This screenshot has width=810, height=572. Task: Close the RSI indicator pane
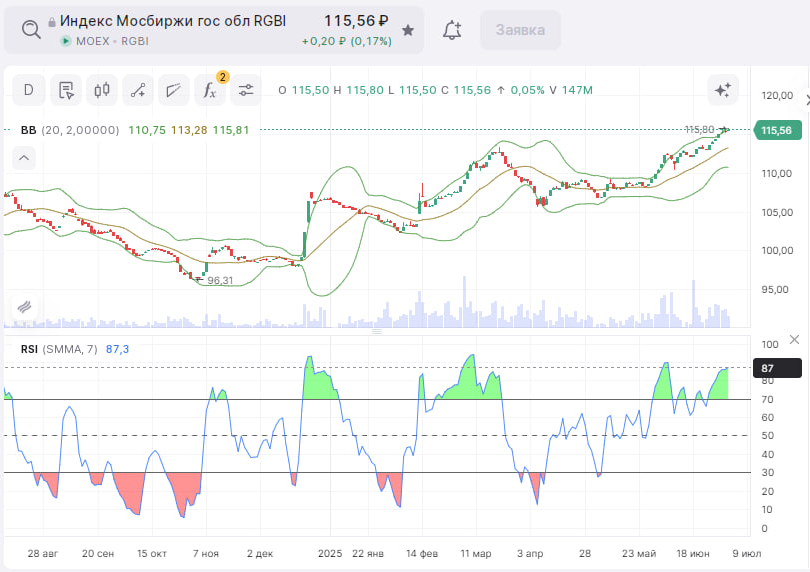click(x=795, y=339)
